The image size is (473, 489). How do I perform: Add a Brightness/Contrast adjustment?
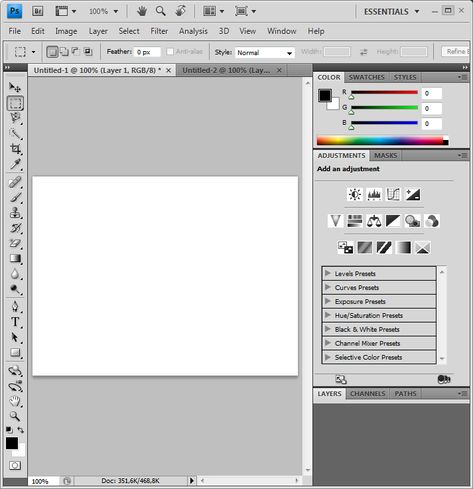point(355,194)
